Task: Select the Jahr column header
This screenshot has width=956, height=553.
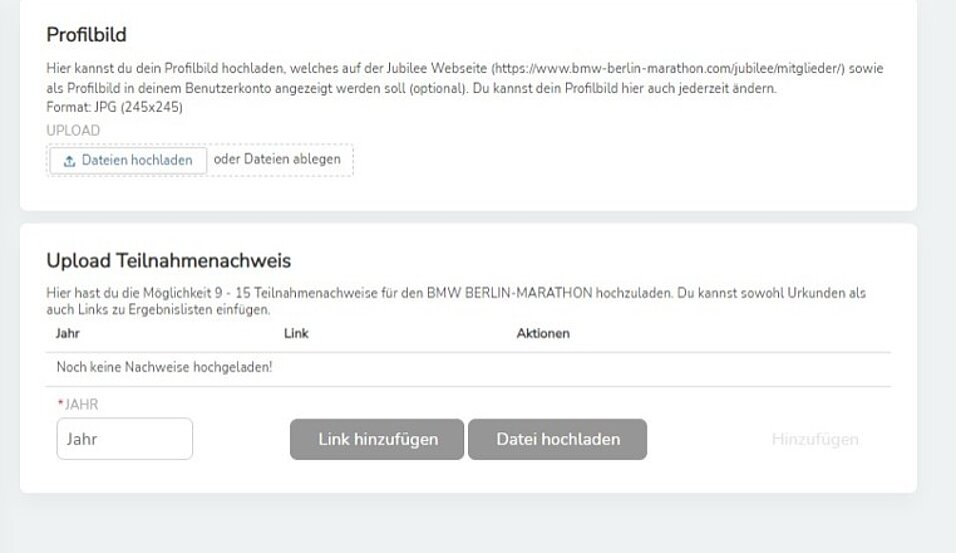Action: pyautogui.click(x=68, y=334)
